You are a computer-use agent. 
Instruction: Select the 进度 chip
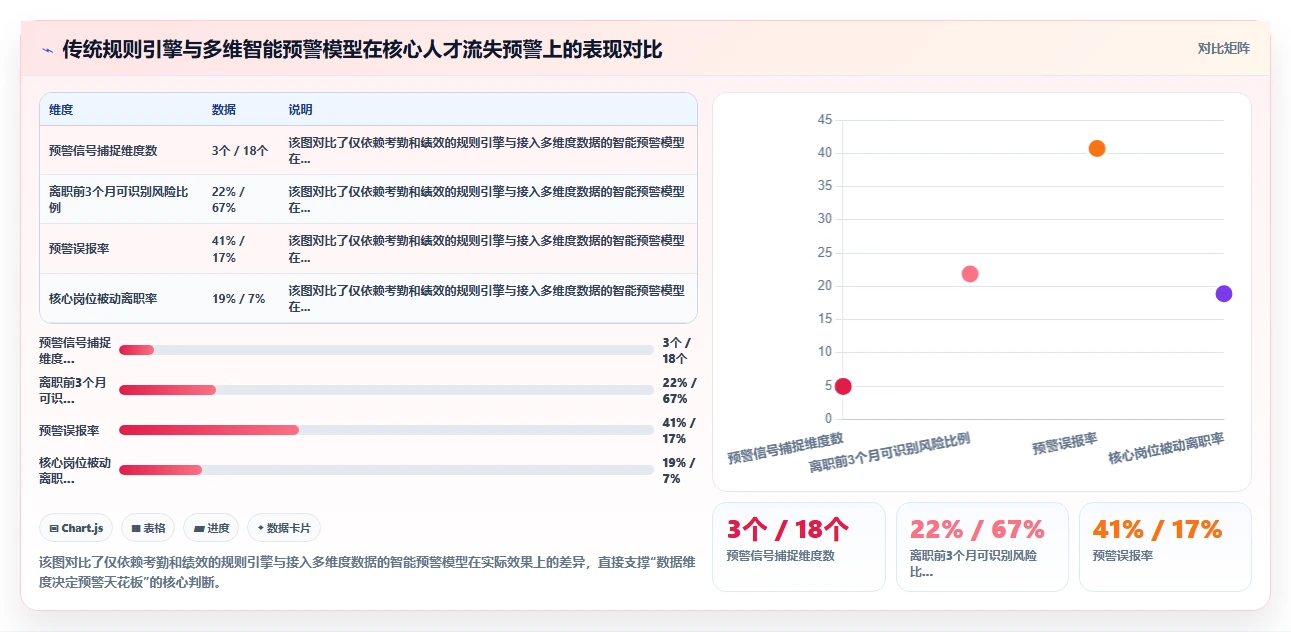point(211,528)
